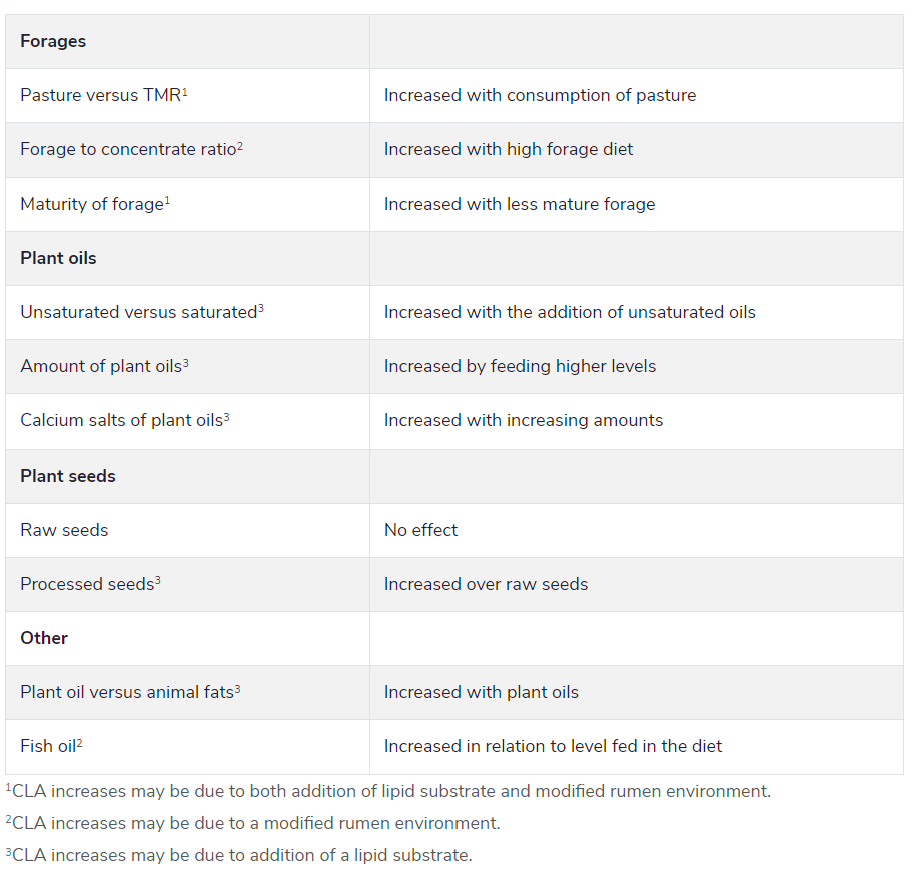Click 'Increased with increasing amounts' cell
Screen dimensions: 912x879
pyautogui.click(x=523, y=420)
